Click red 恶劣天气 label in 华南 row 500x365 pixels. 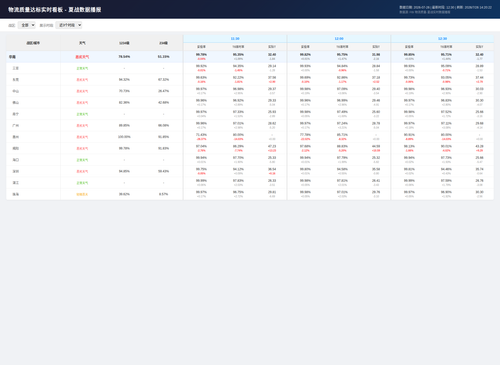[82, 57]
